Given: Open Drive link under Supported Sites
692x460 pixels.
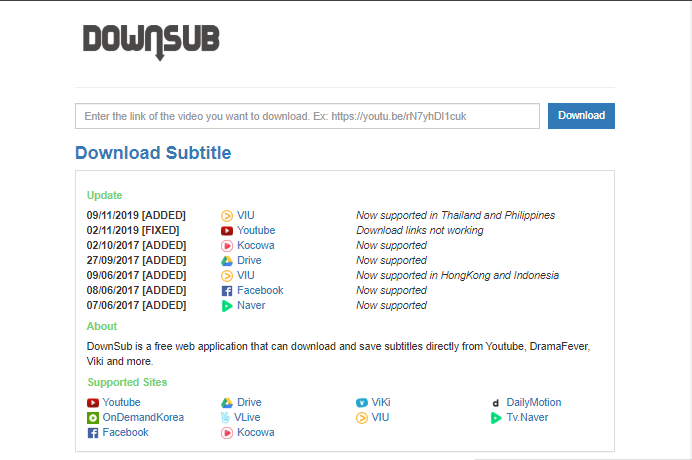Looking at the screenshot, I should [x=249, y=402].
